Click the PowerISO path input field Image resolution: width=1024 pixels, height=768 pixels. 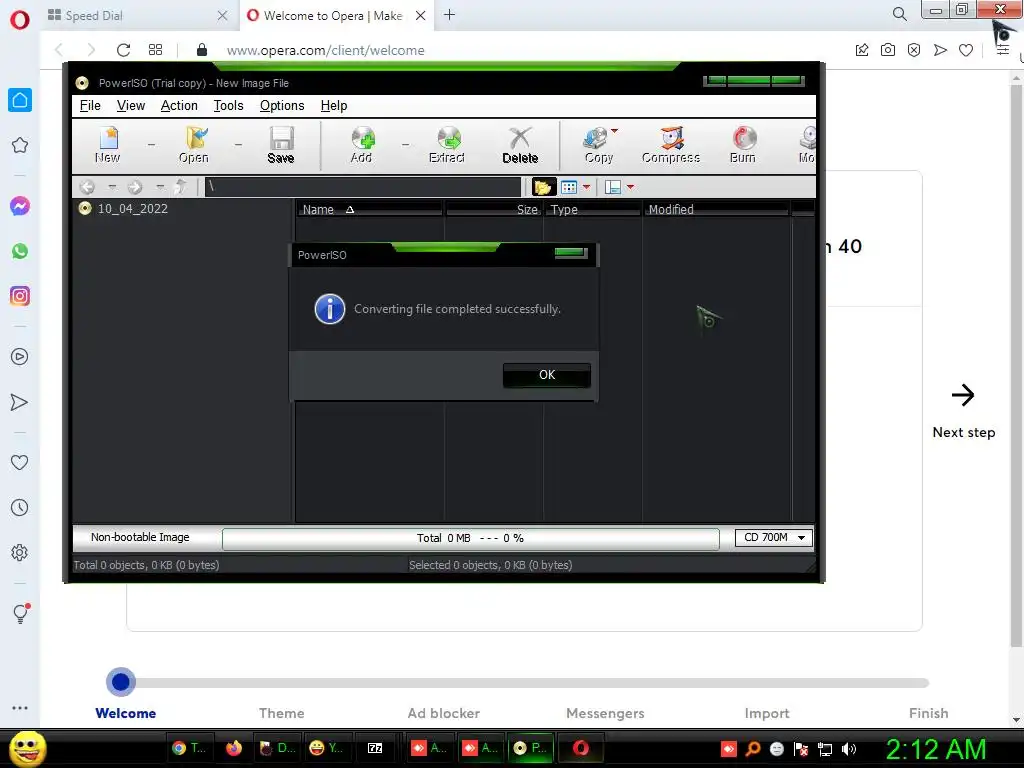[362, 187]
